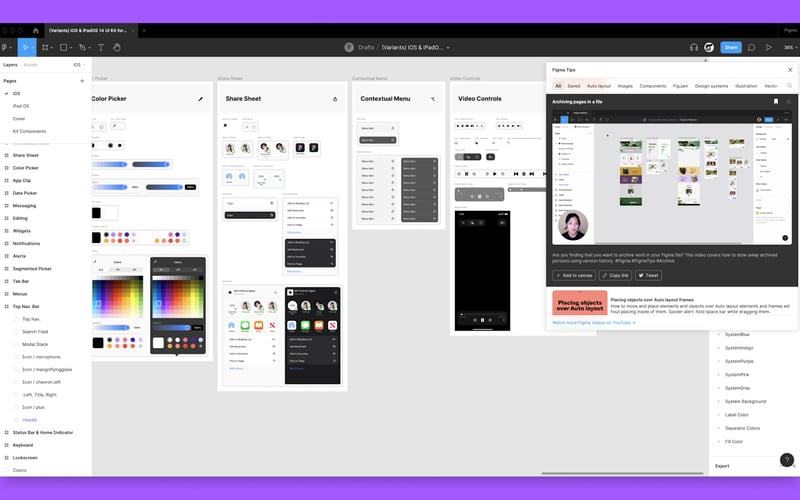Open Watch more Figma videos on YouTube link

[593, 323]
